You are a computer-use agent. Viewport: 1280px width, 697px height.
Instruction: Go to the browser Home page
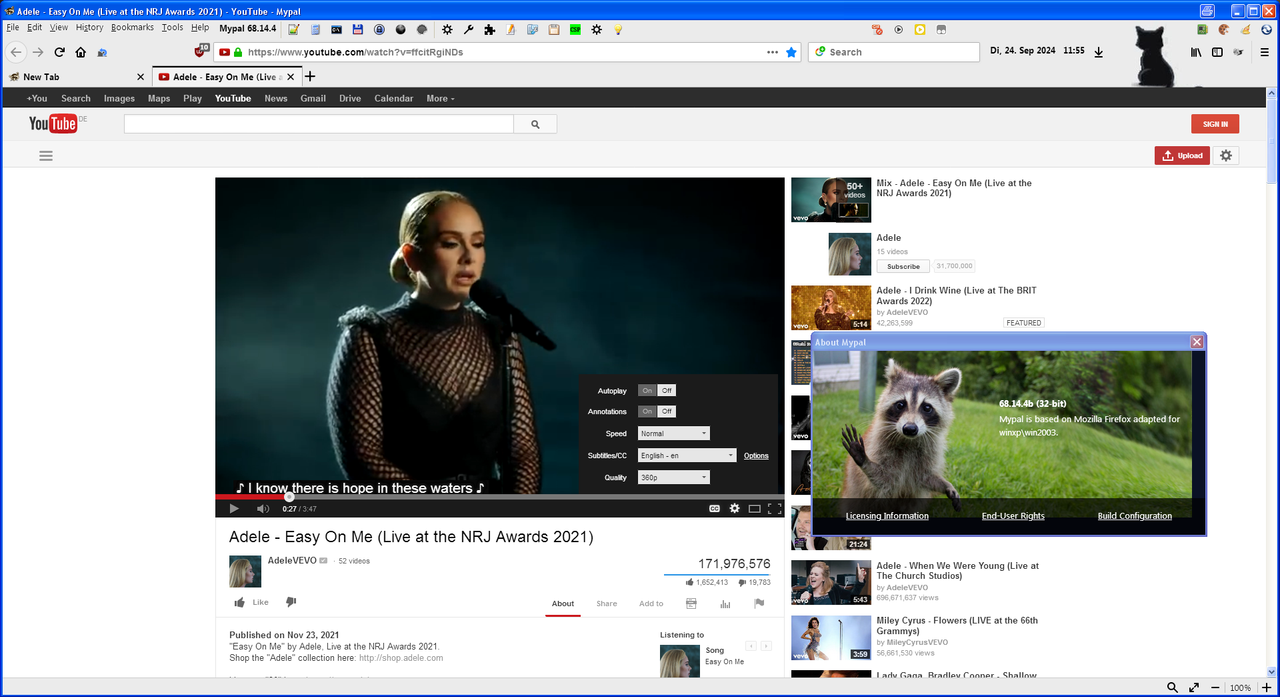(x=81, y=52)
